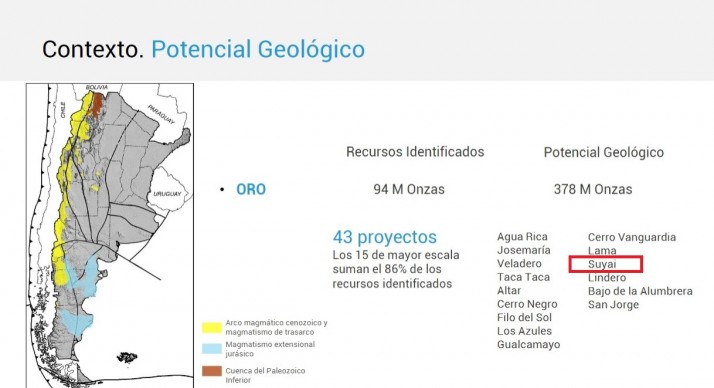This screenshot has height=388, width=714.
Task: Click the brown Cuenca del Paleozoico swatch
Action: (x=212, y=371)
